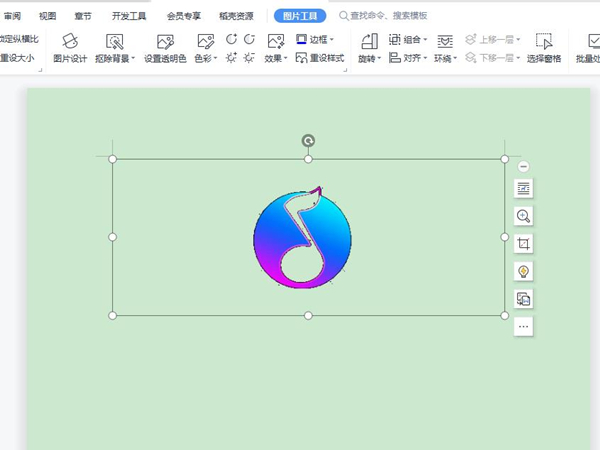600x450 pixels.
Task: Open the layout options icon beside the image
Action: [x=524, y=188]
